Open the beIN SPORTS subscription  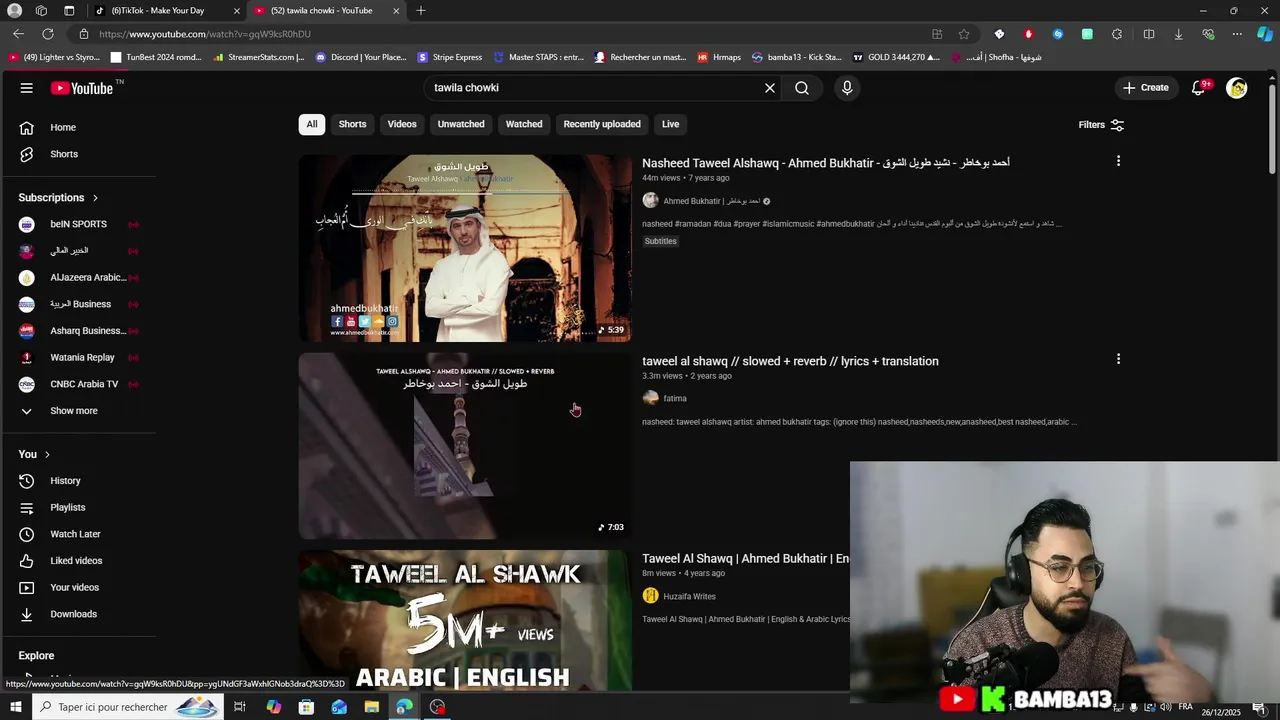pyautogui.click(x=78, y=224)
